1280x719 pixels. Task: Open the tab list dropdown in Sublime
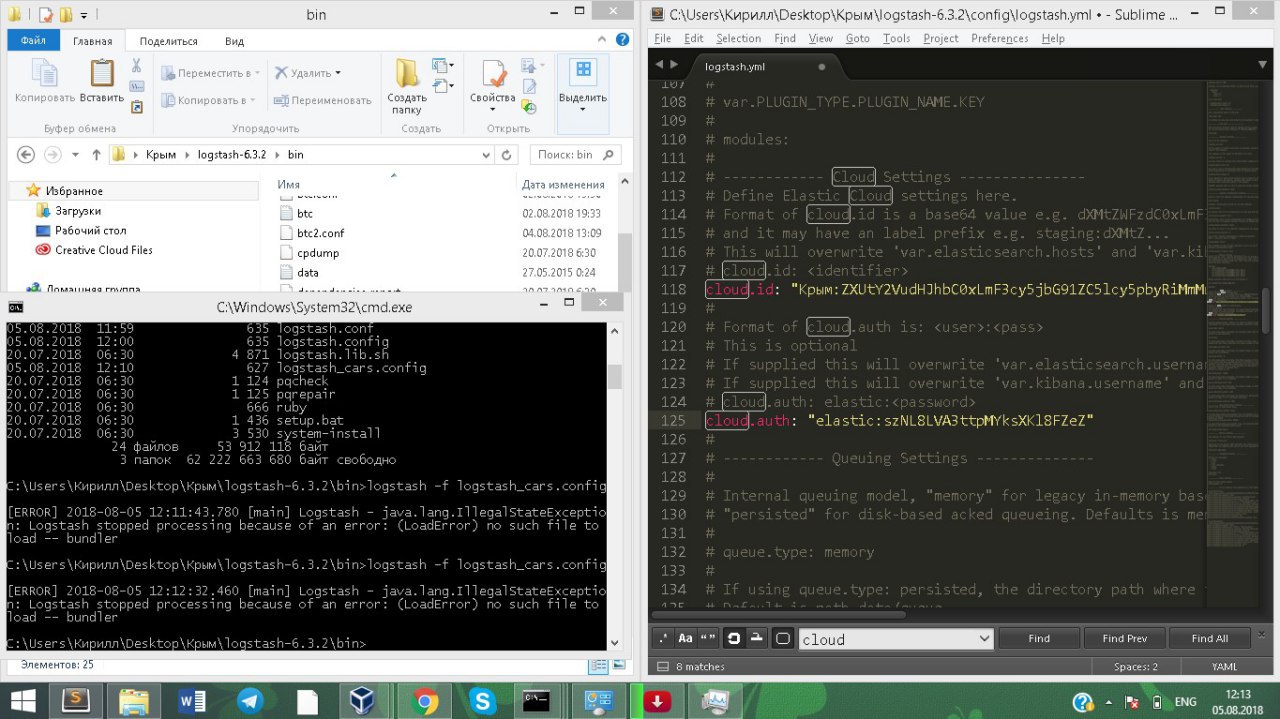pos(1262,65)
